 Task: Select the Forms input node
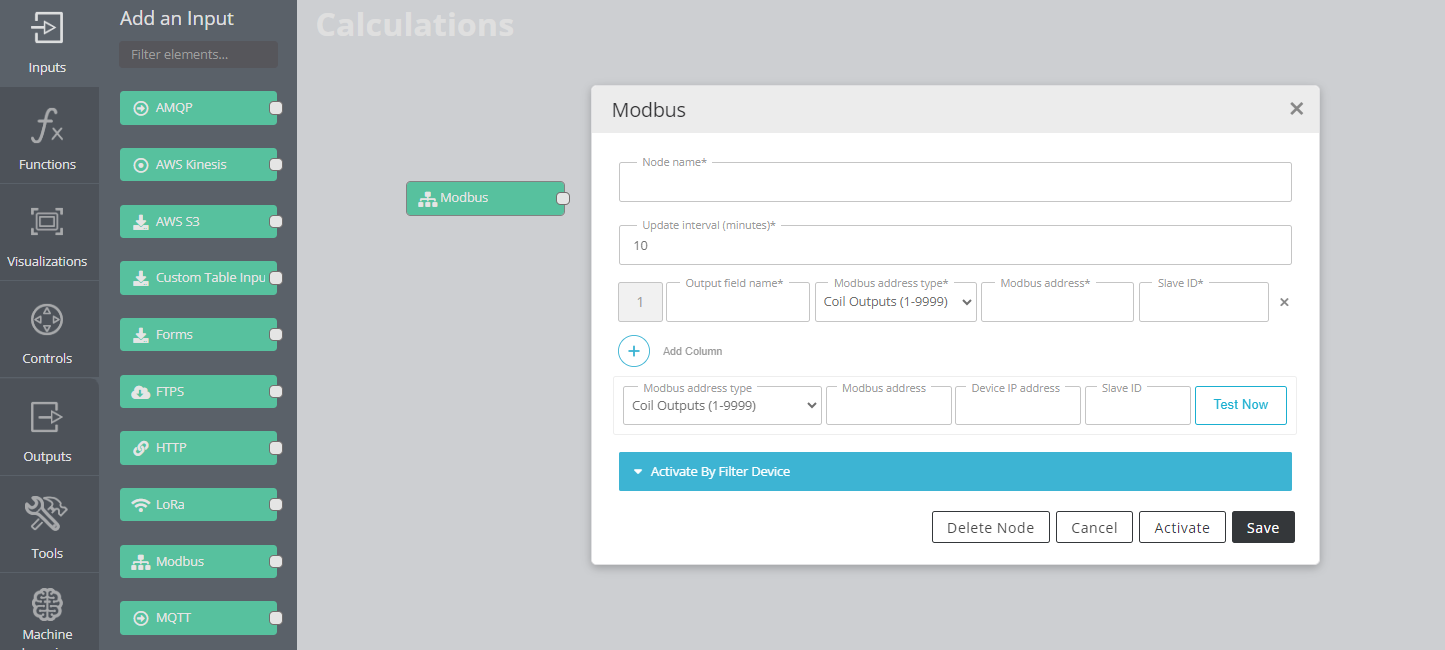click(x=198, y=335)
